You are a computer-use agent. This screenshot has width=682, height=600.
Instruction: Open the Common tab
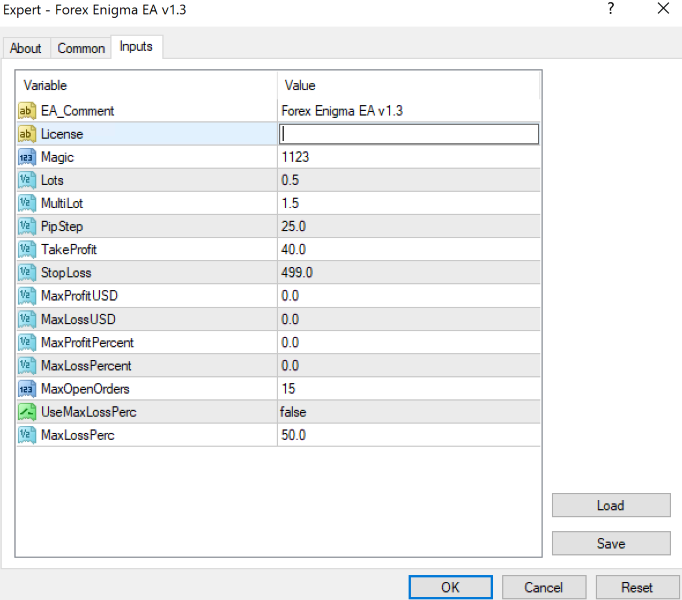pos(81,48)
